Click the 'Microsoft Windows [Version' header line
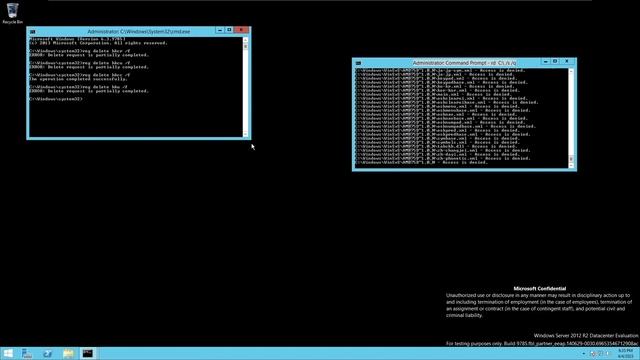 [77, 39]
